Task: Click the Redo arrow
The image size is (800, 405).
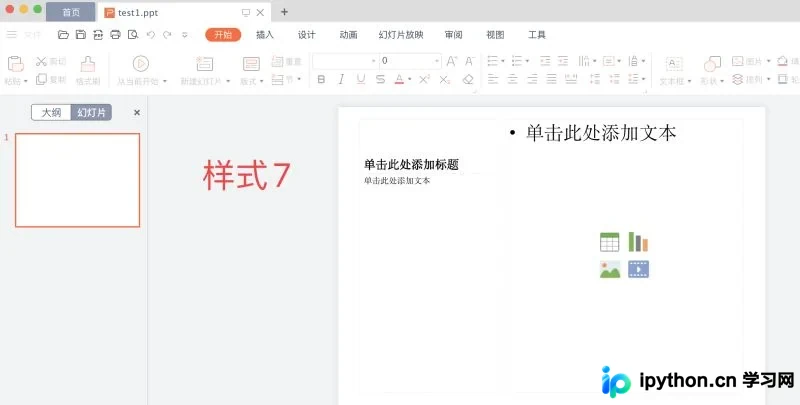Action: coord(167,35)
